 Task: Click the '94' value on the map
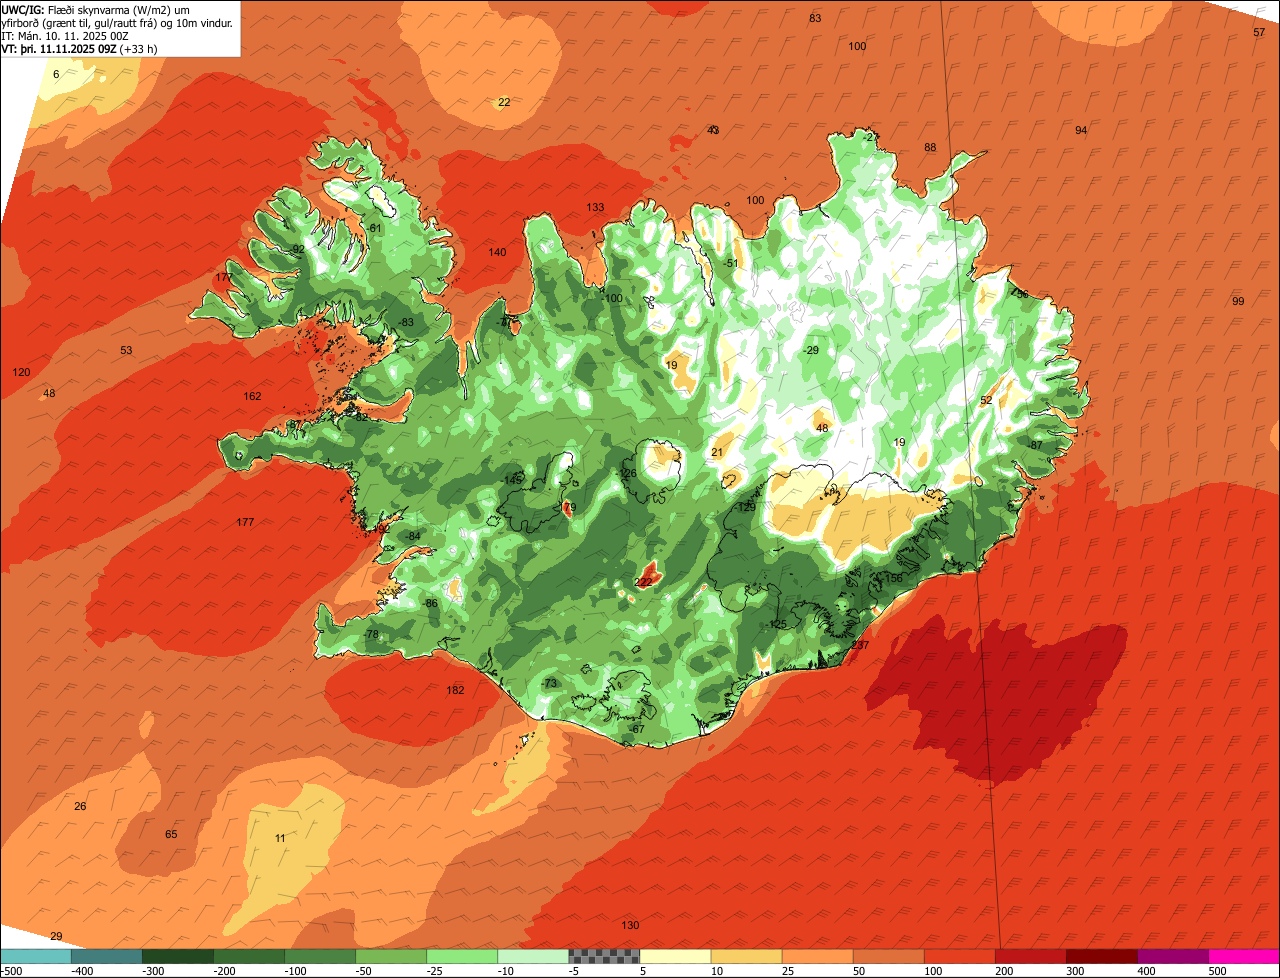1081,131
